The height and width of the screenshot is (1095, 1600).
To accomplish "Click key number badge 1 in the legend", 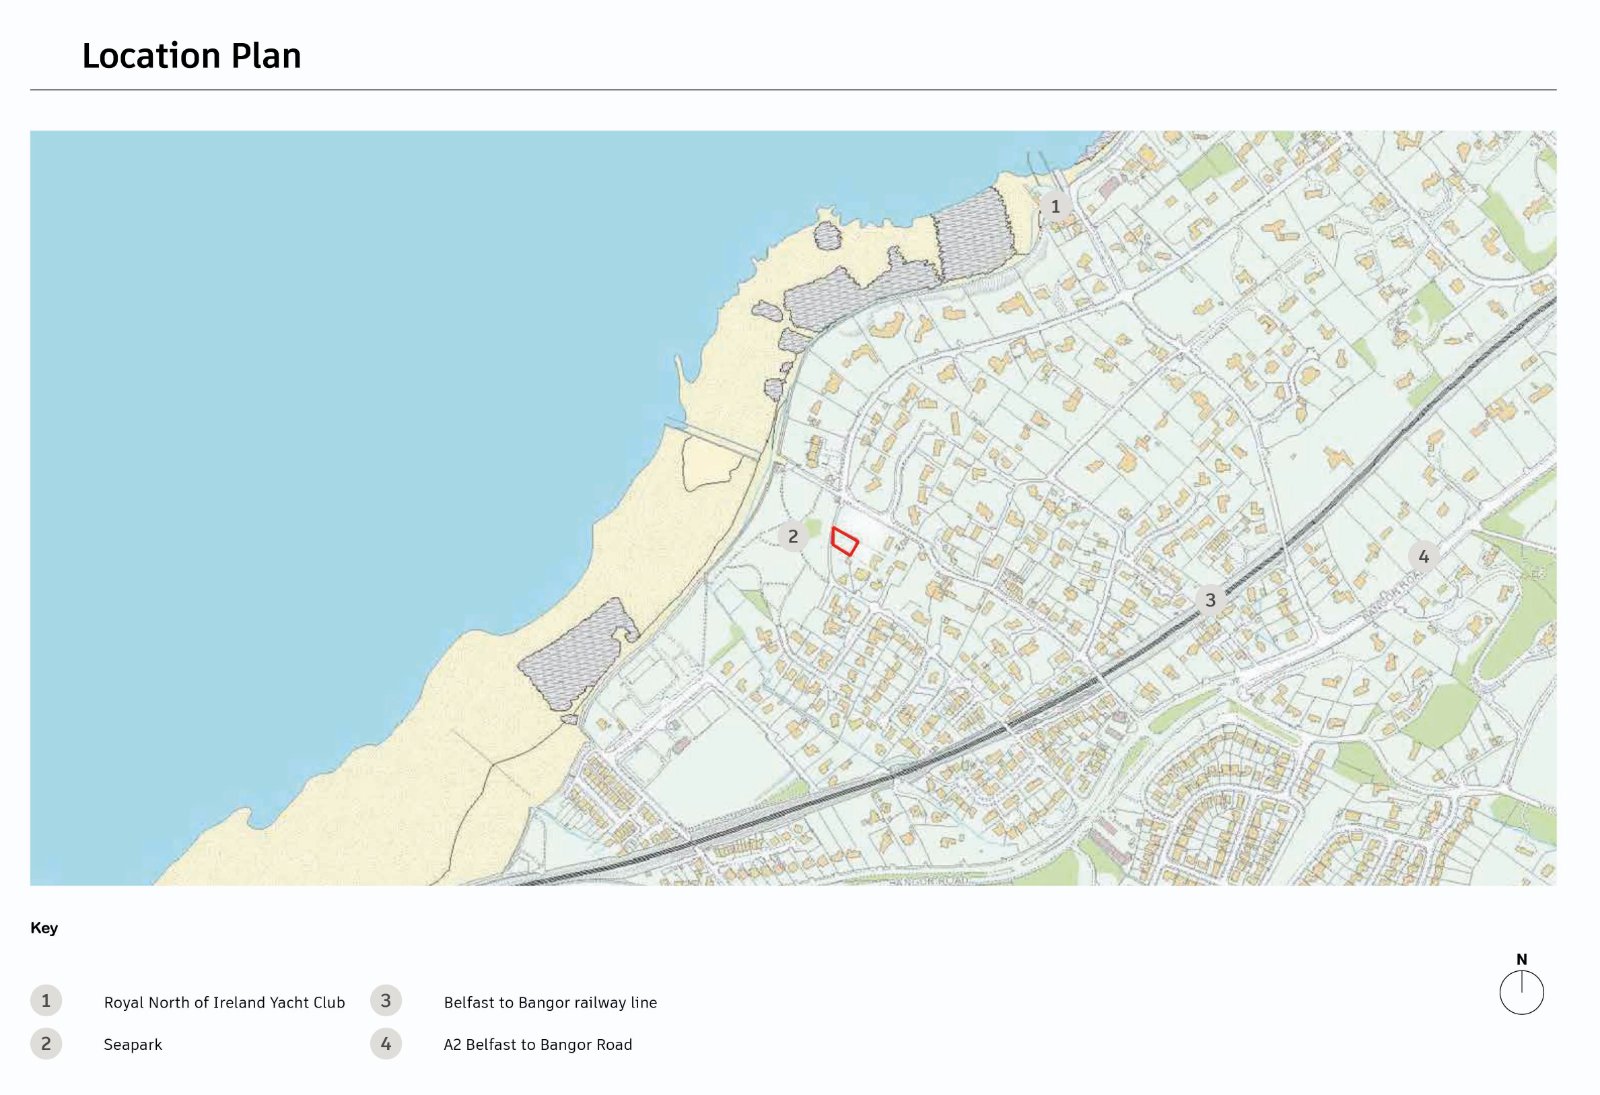I will 46,1001.
